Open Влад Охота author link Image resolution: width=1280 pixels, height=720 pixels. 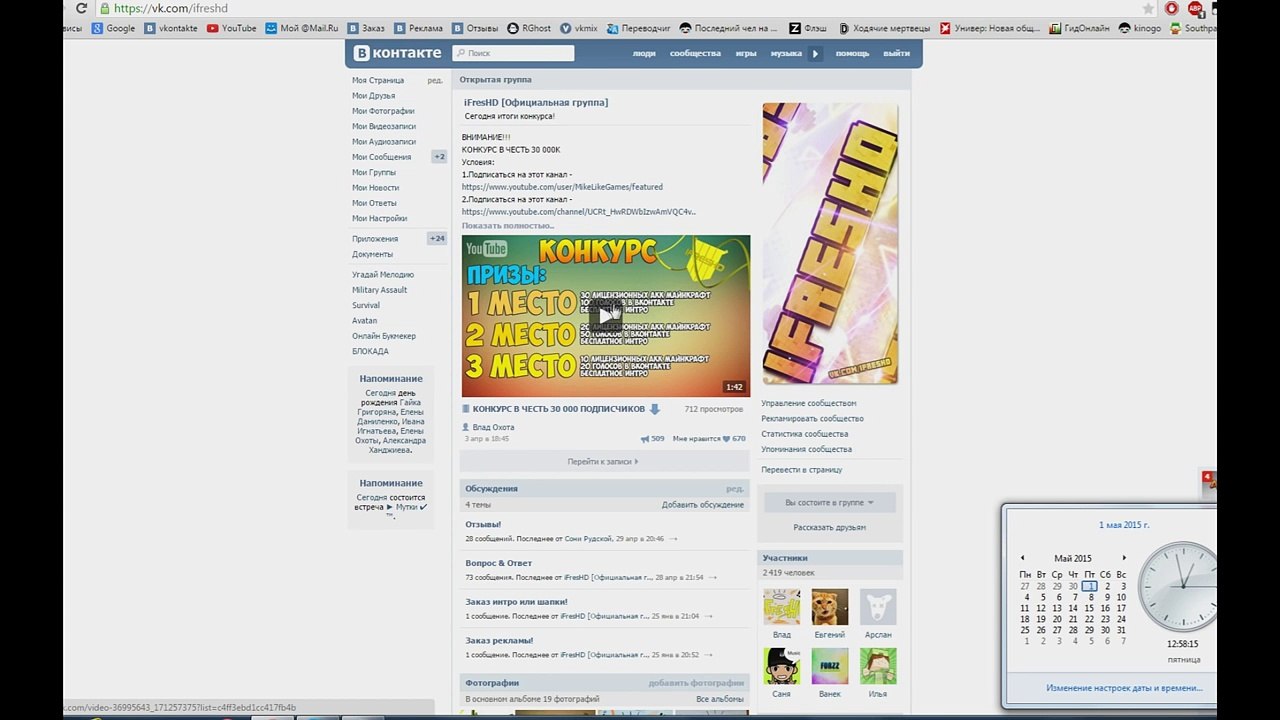[x=493, y=427]
